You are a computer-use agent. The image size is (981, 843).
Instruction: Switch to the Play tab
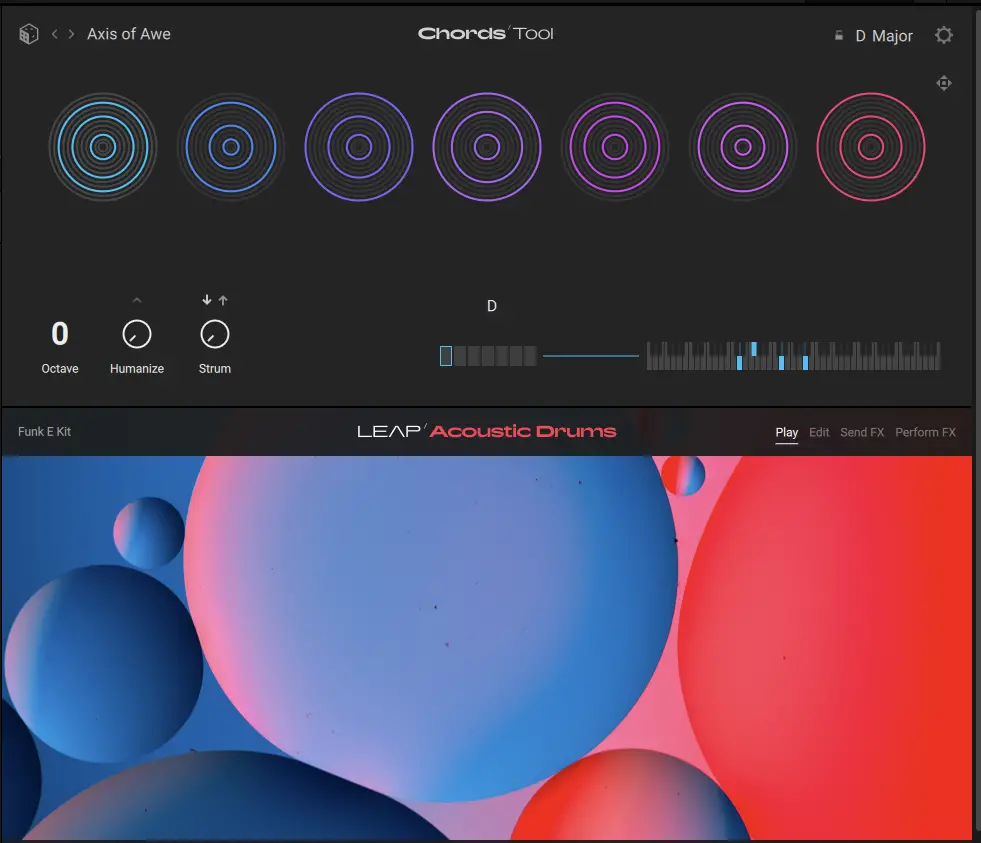click(786, 432)
